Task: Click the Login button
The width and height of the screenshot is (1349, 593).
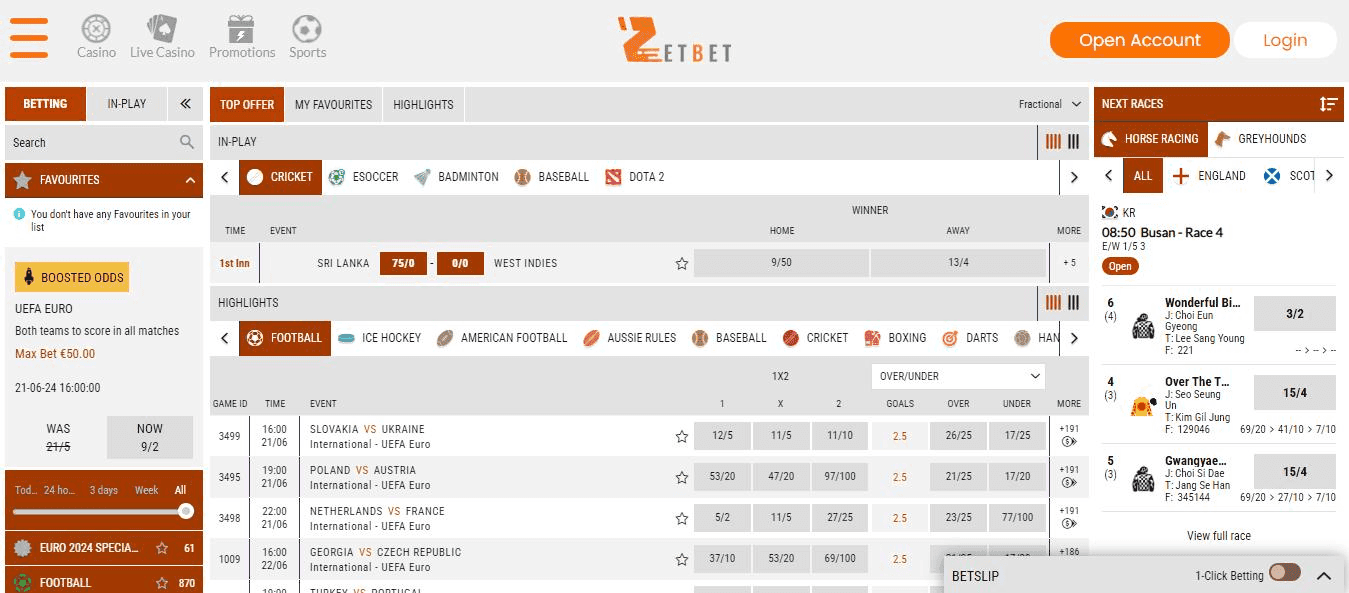Action: (1285, 40)
